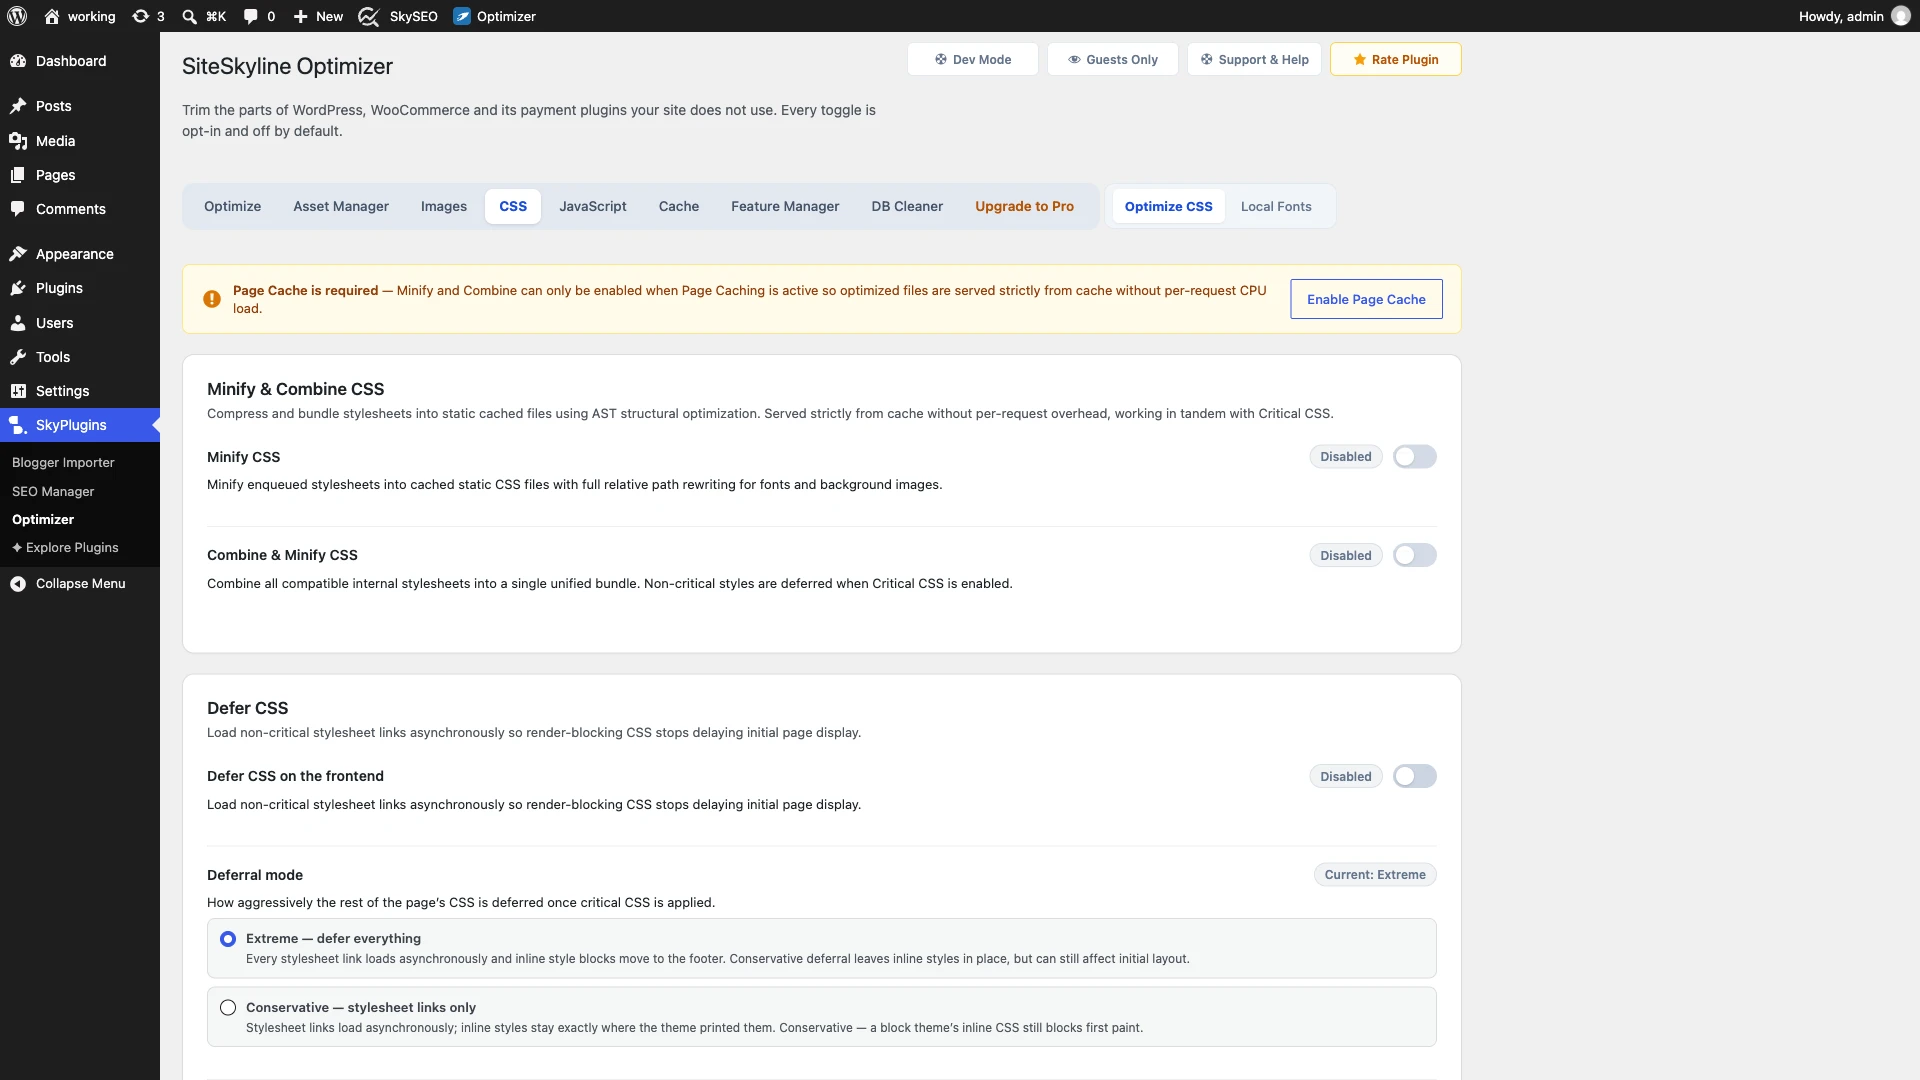Click the Appearance brush icon

point(18,254)
